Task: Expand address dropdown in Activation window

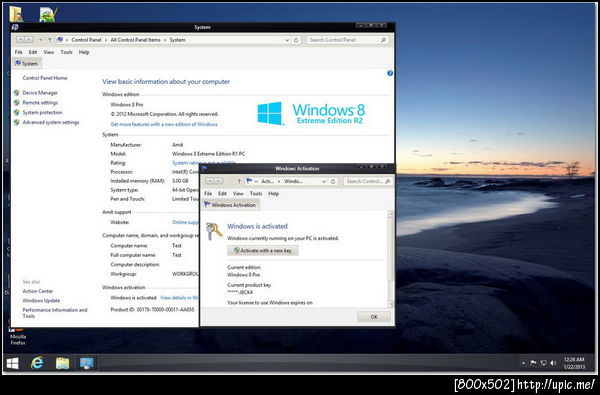Action: pos(324,181)
